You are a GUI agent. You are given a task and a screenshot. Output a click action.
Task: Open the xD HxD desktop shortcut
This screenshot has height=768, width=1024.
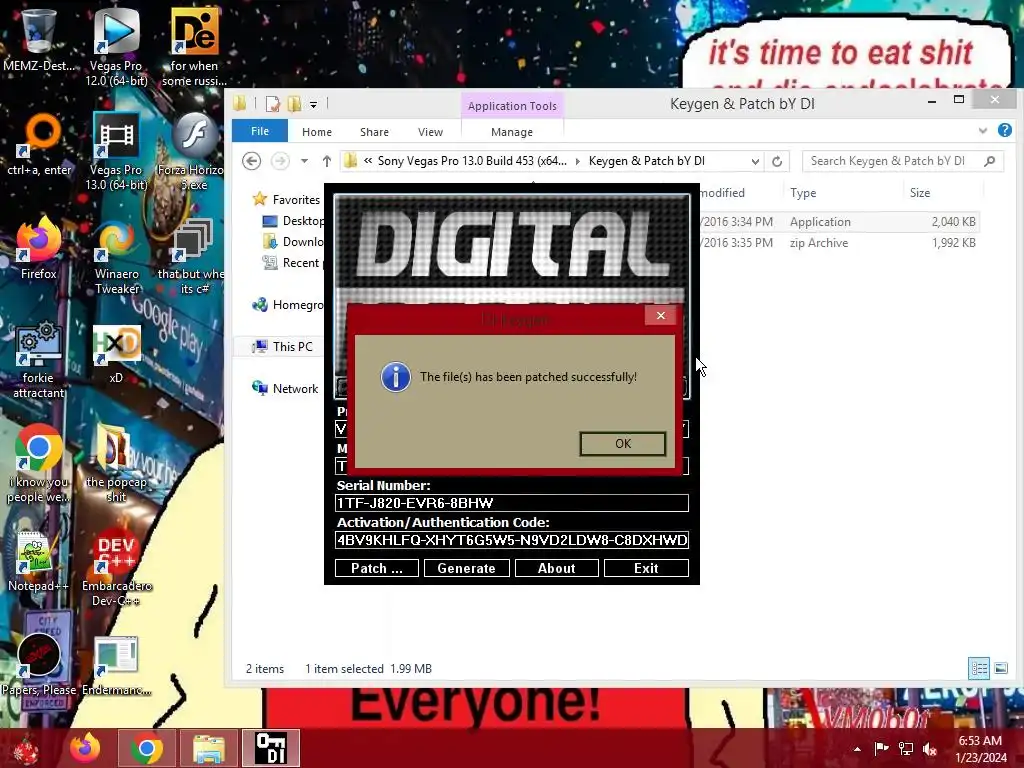(116, 354)
